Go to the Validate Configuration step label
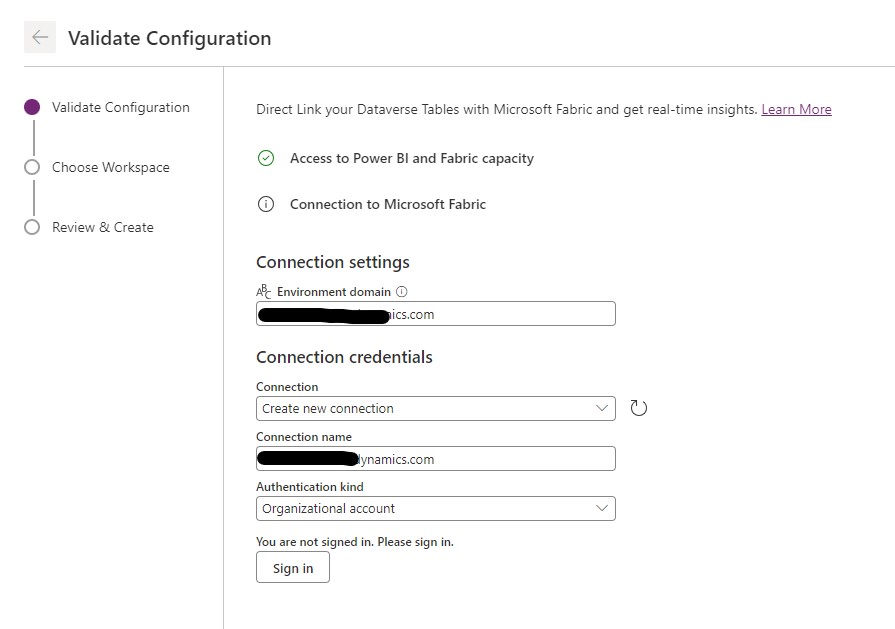The image size is (895, 629). click(120, 107)
